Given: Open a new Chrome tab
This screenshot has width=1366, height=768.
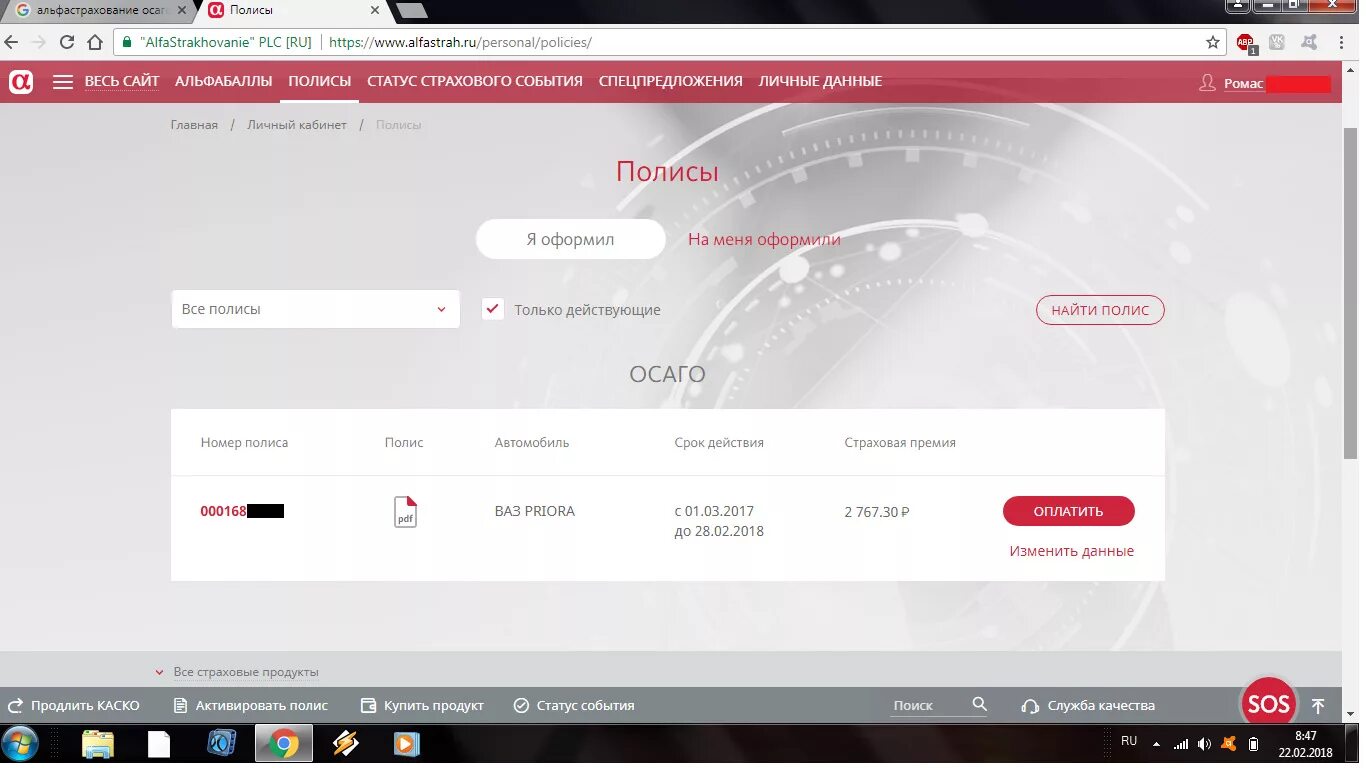Looking at the screenshot, I should (x=412, y=11).
